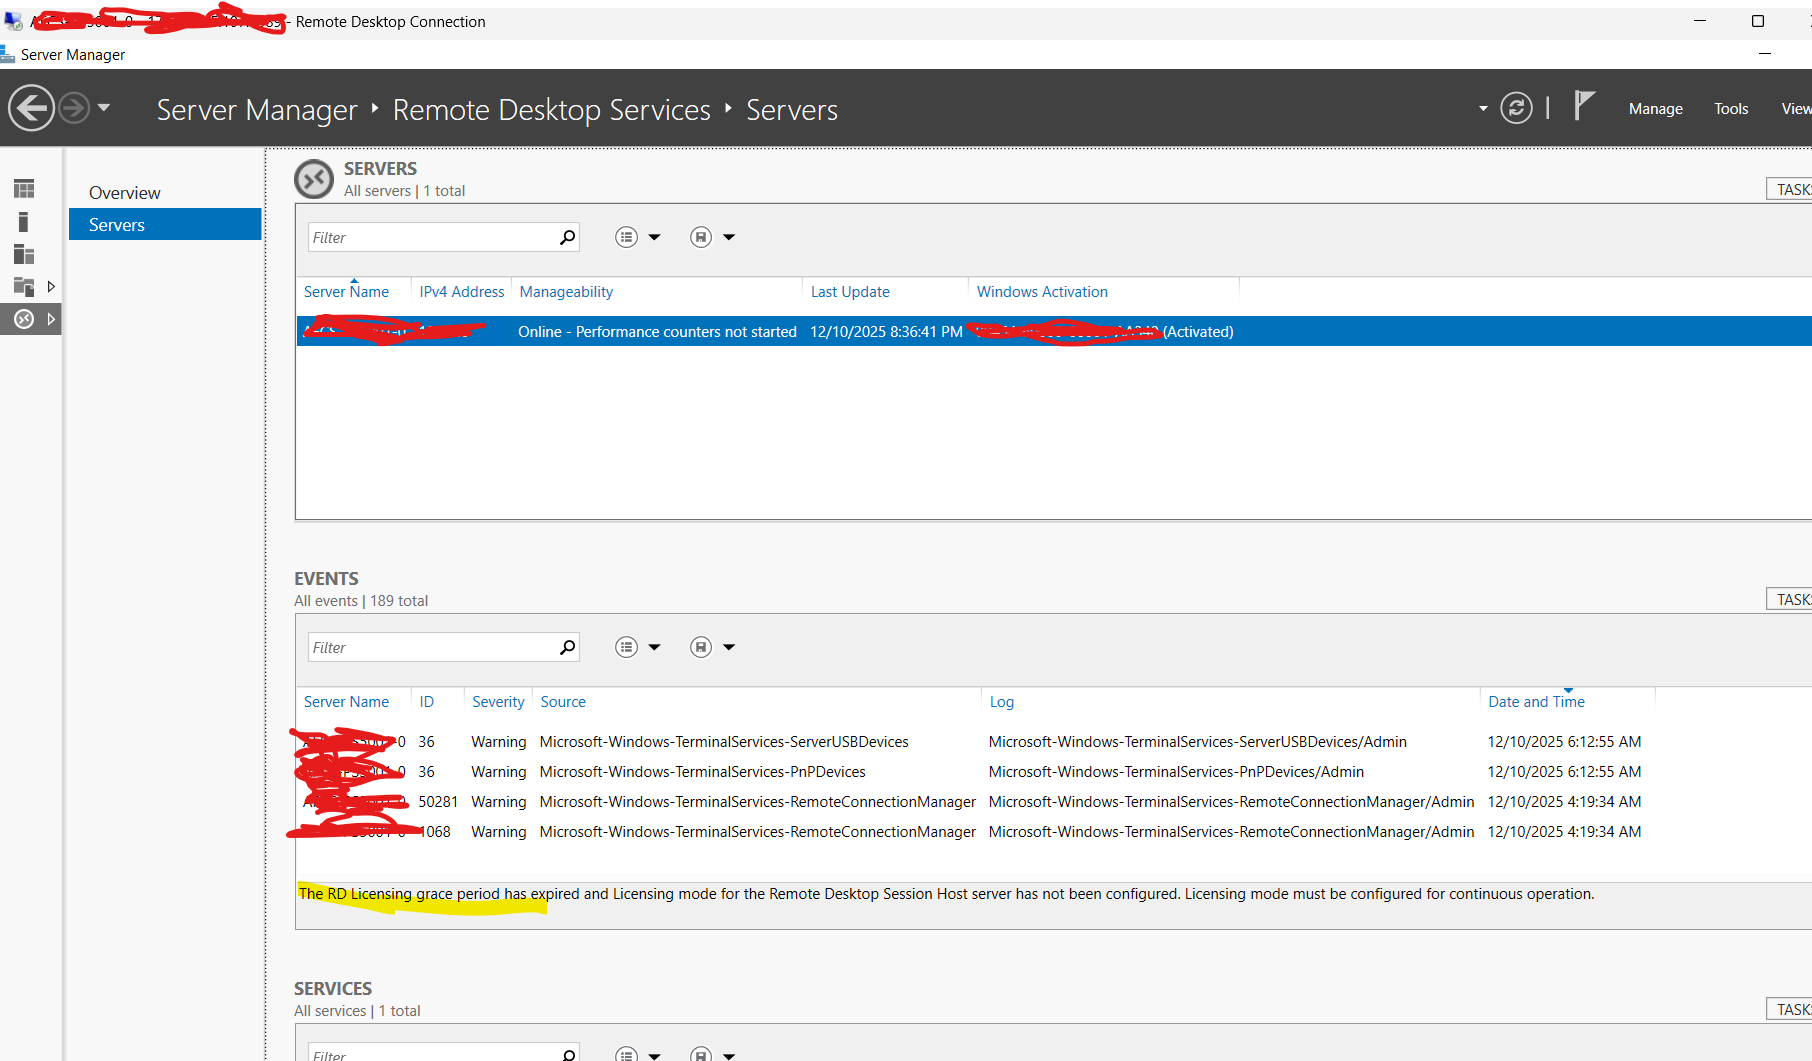Sort servers by IPv4 Address column
The width and height of the screenshot is (1812, 1061).
click(462, 292)
